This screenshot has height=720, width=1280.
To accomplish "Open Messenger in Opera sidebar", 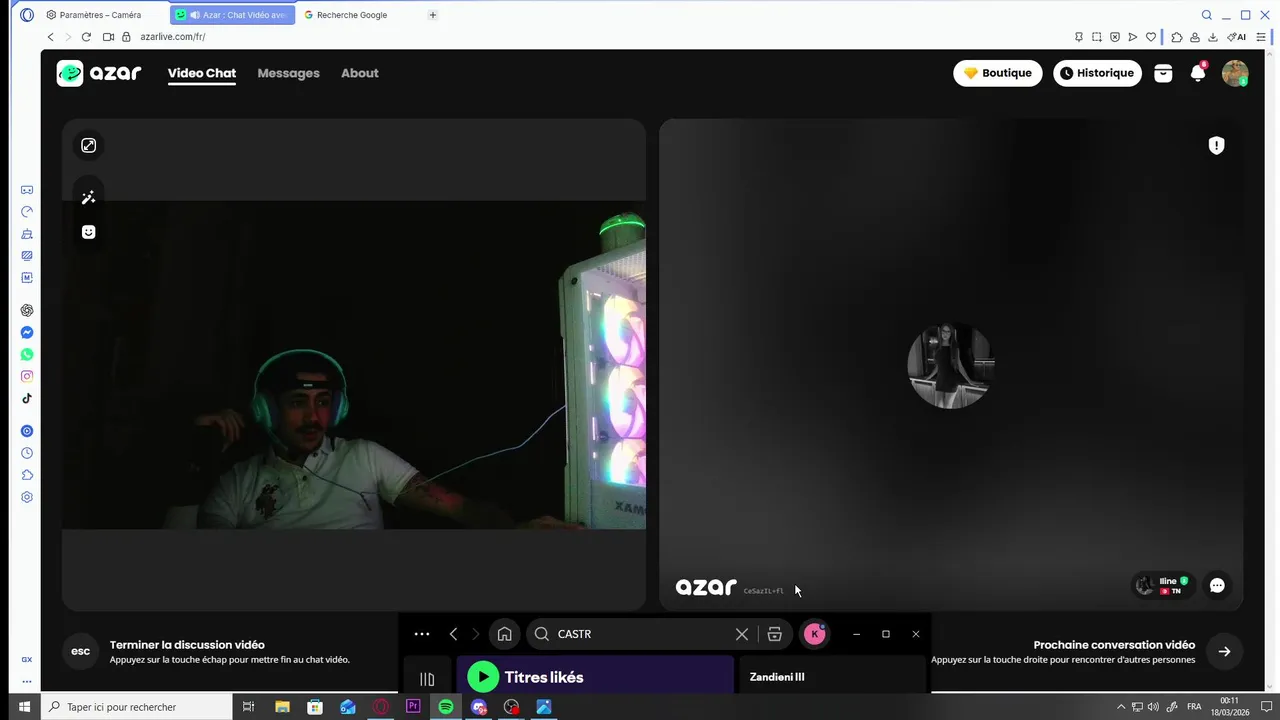I will pos(27,333).
